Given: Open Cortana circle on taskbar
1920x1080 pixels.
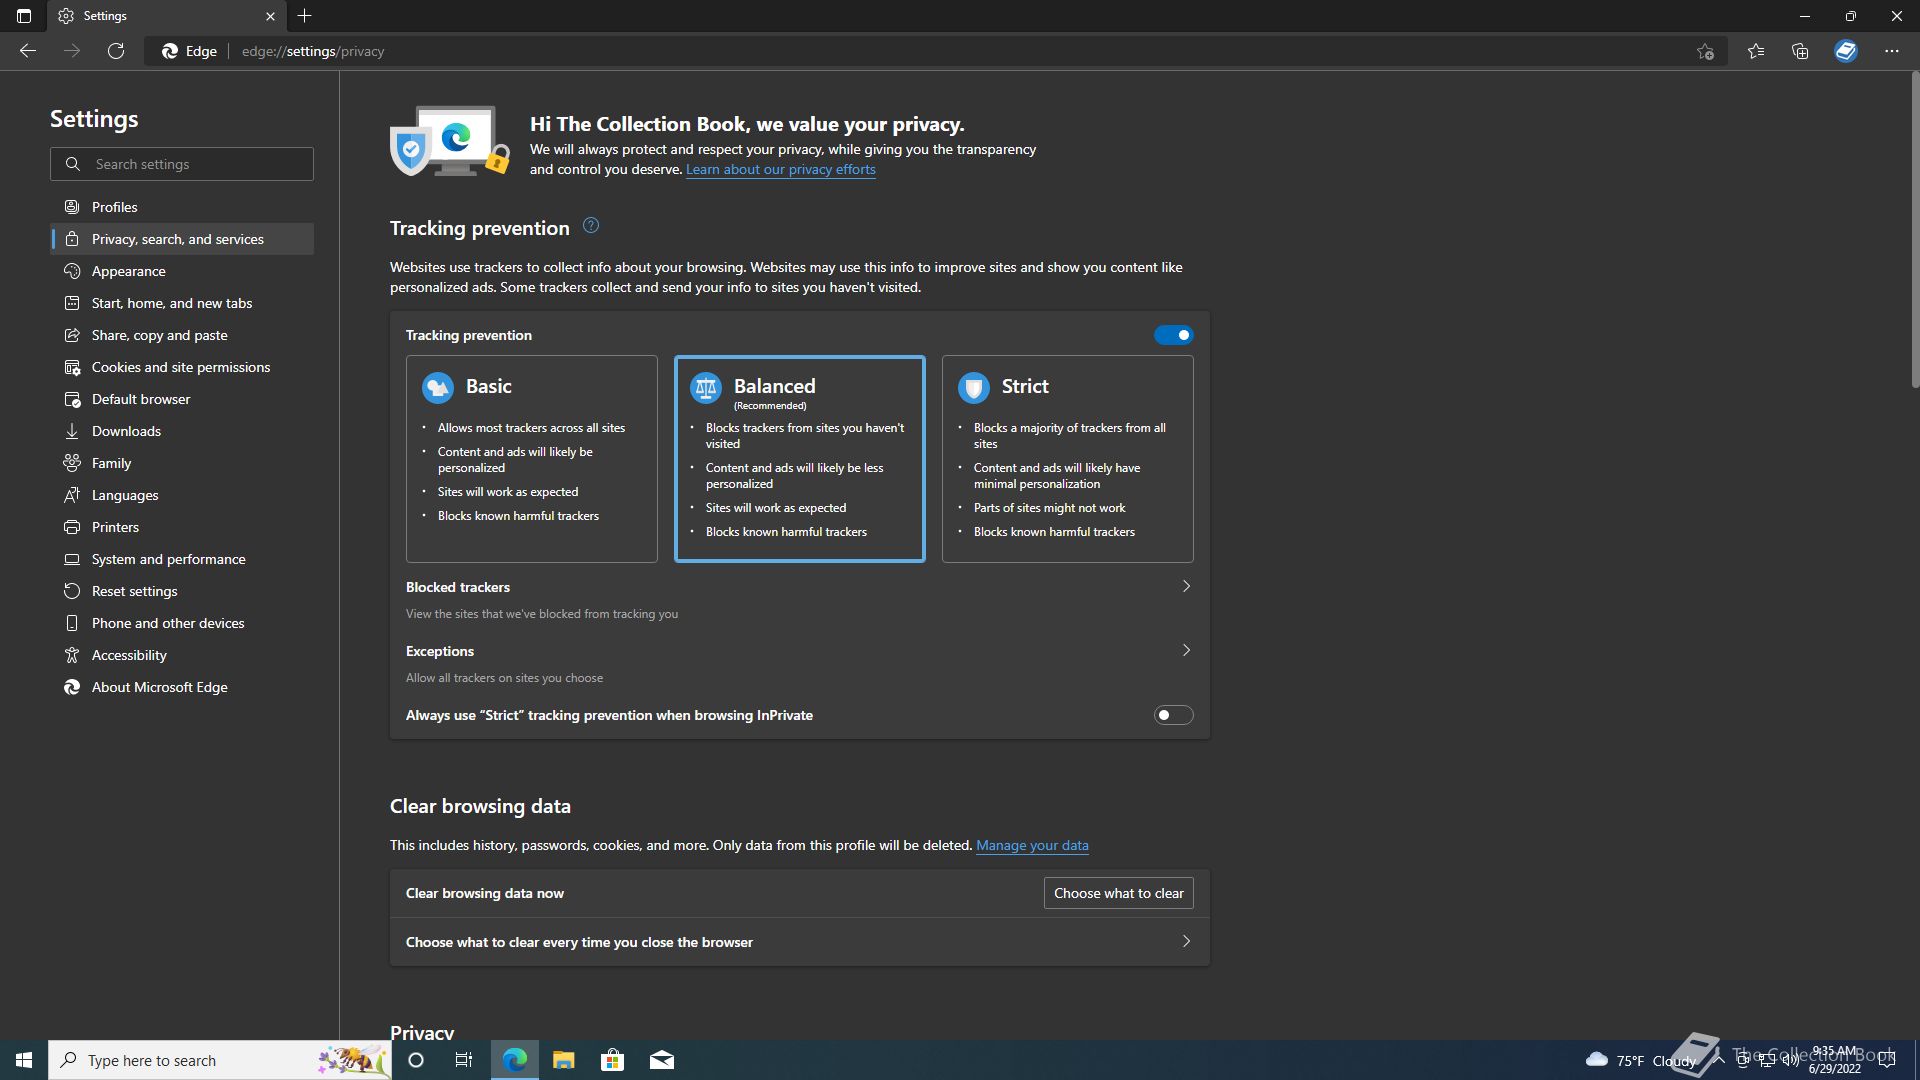Looking at the screenshot, I should pyautogui.click(x=416, y=1060).
